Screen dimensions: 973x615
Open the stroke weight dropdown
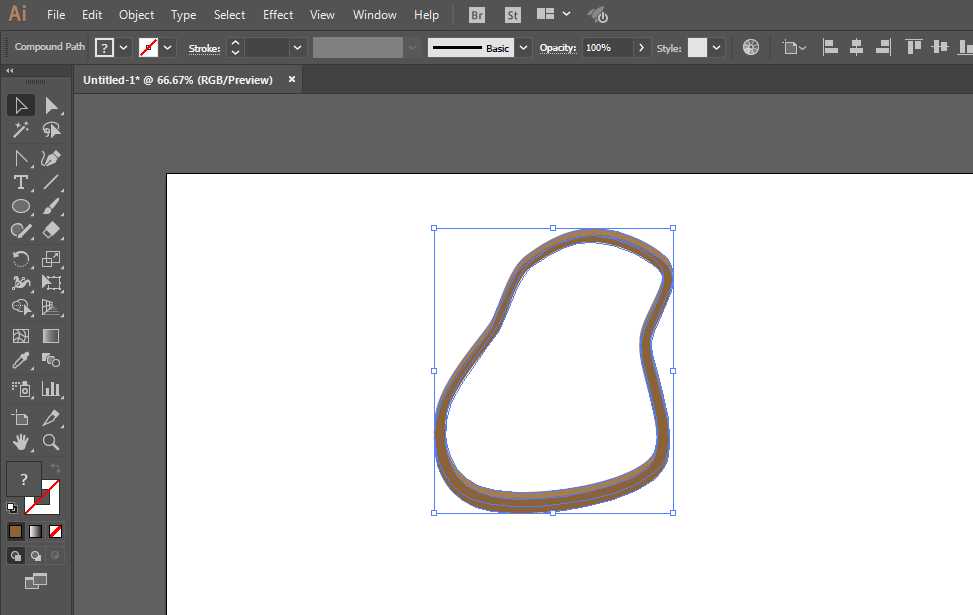pos(297,48)
